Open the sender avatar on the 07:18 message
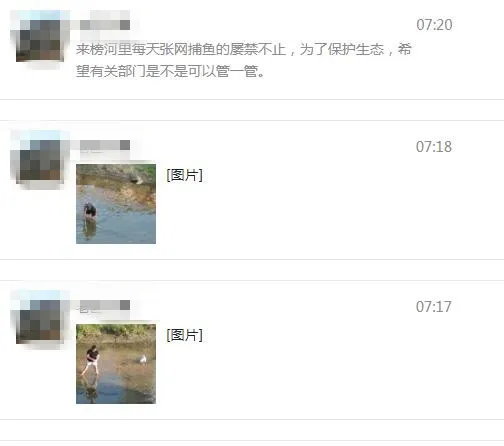504x446 pixels. point(40,160)
